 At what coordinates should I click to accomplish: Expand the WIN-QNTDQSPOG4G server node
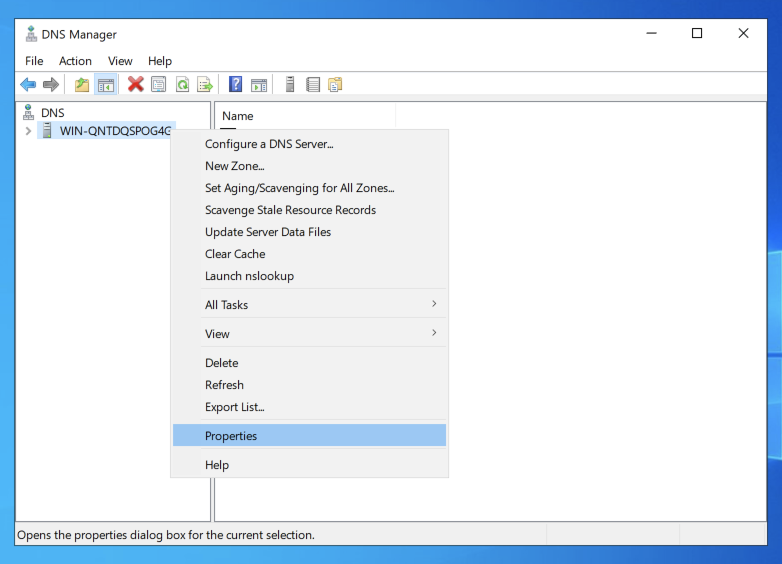[27, 131]
